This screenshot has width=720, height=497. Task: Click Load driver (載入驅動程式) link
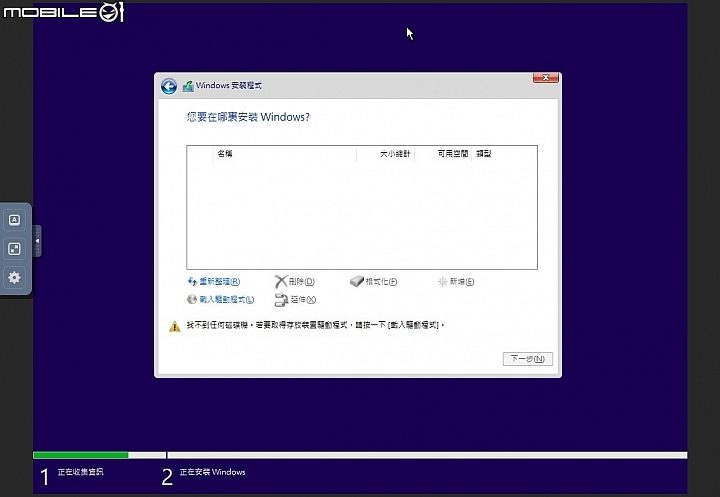tap(220, 299)
